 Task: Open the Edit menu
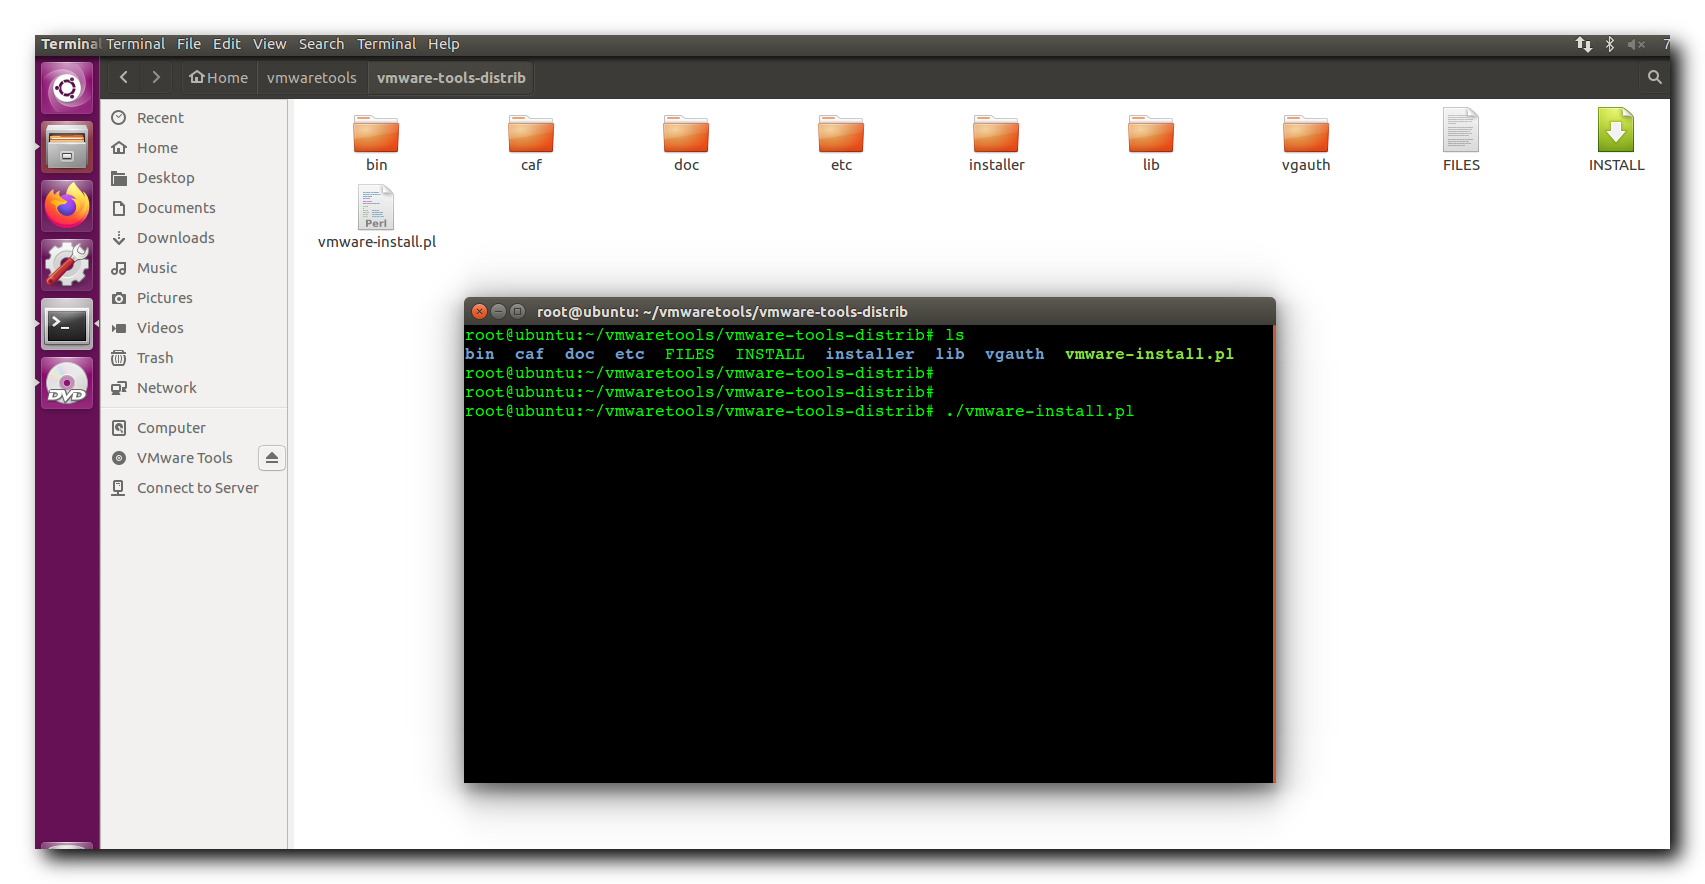click(227, 44)
